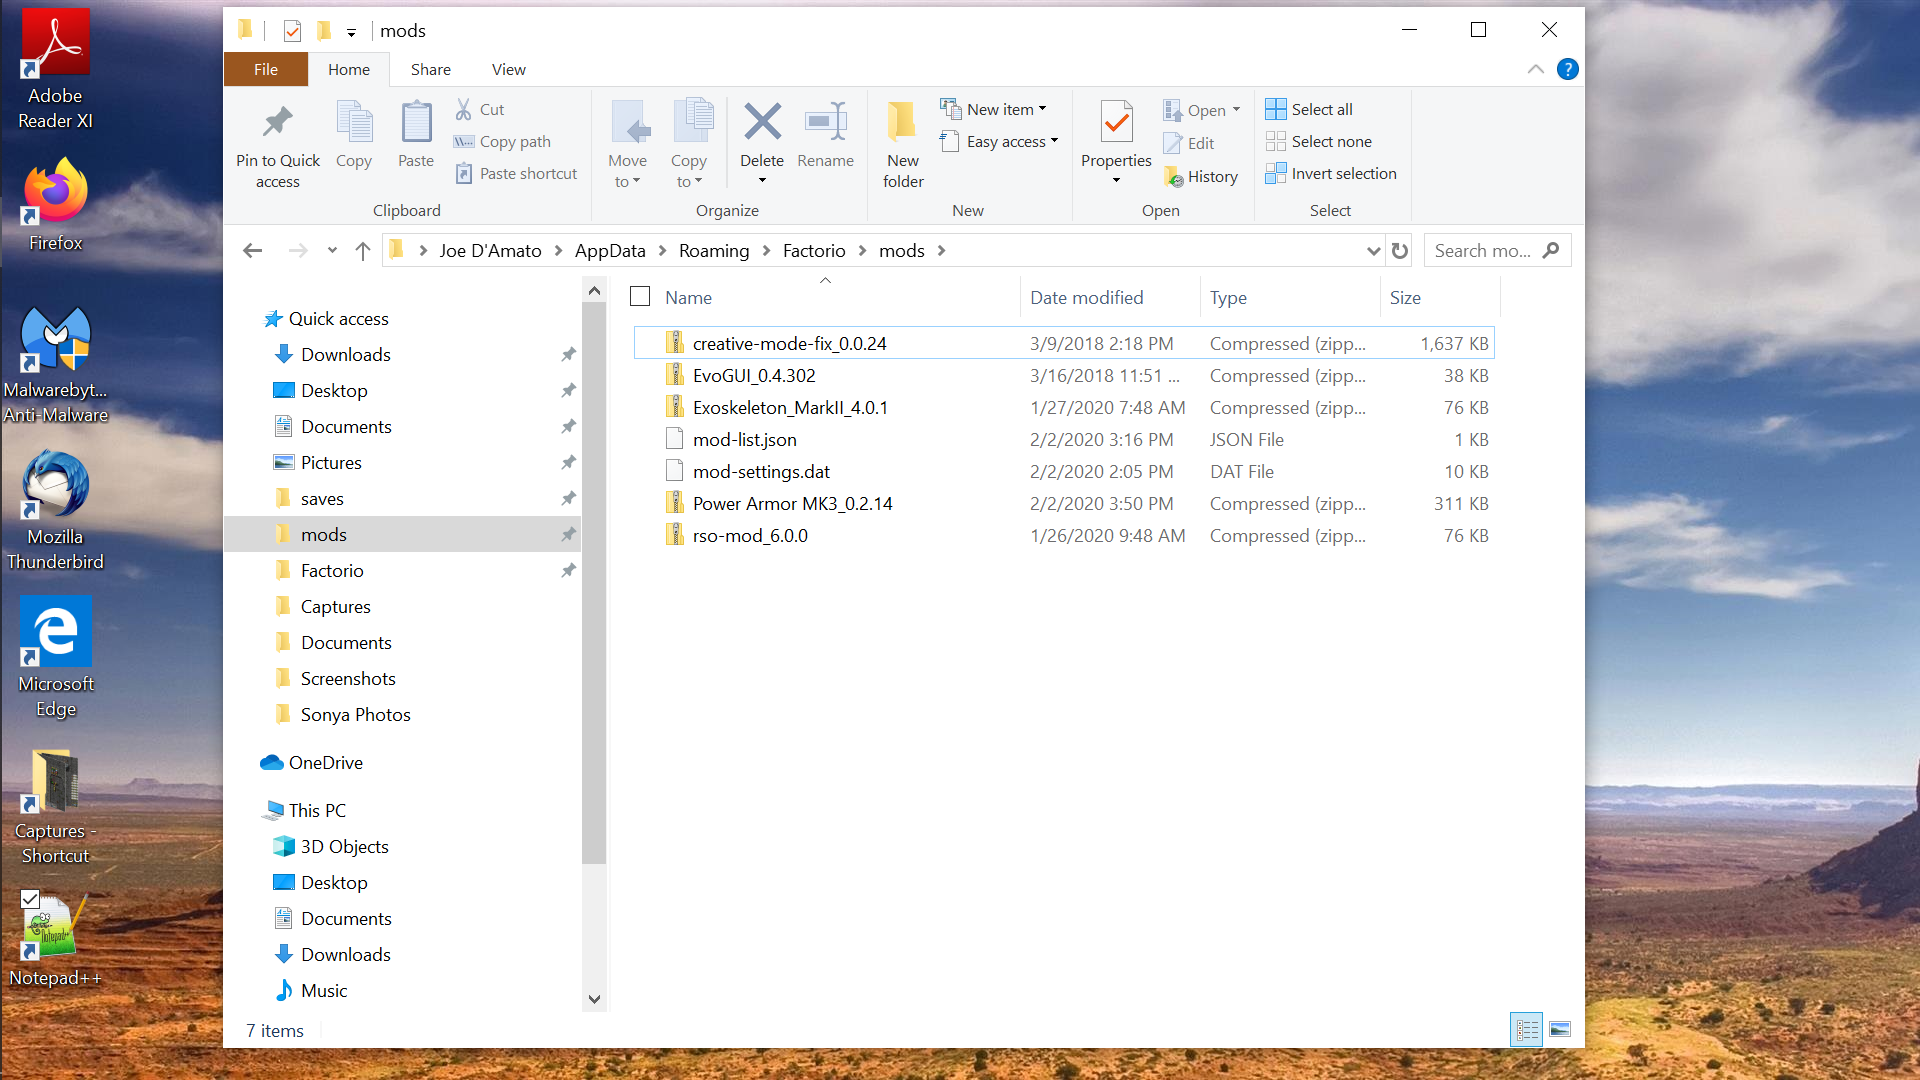
Task: Collapse the ribbon with chevron
Action: (x=1535, y=69)
